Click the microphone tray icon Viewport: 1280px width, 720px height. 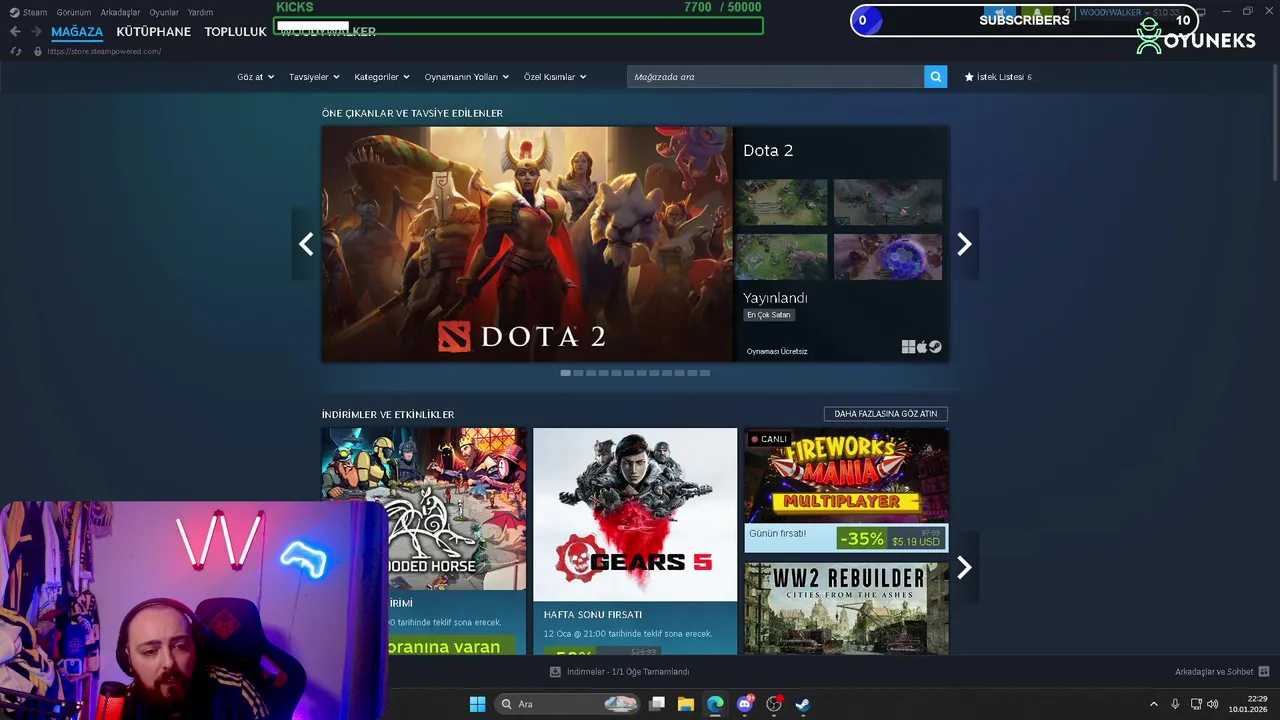[1175, 704]
